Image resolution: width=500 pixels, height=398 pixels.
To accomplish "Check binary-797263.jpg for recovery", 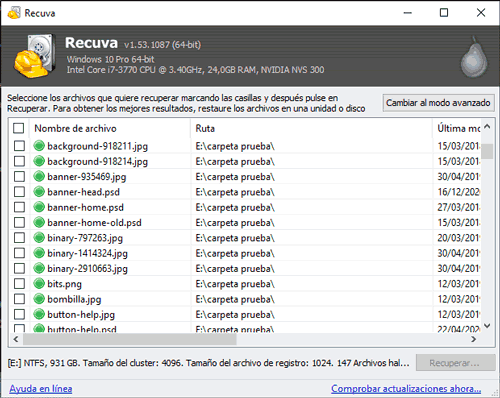I will coord(19,238).
